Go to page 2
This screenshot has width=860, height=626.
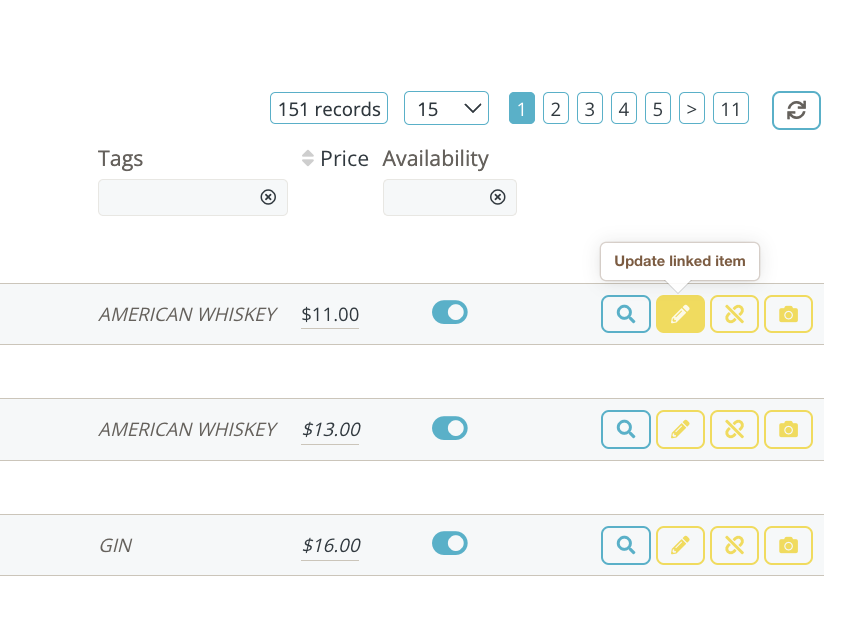coord(556,109)
